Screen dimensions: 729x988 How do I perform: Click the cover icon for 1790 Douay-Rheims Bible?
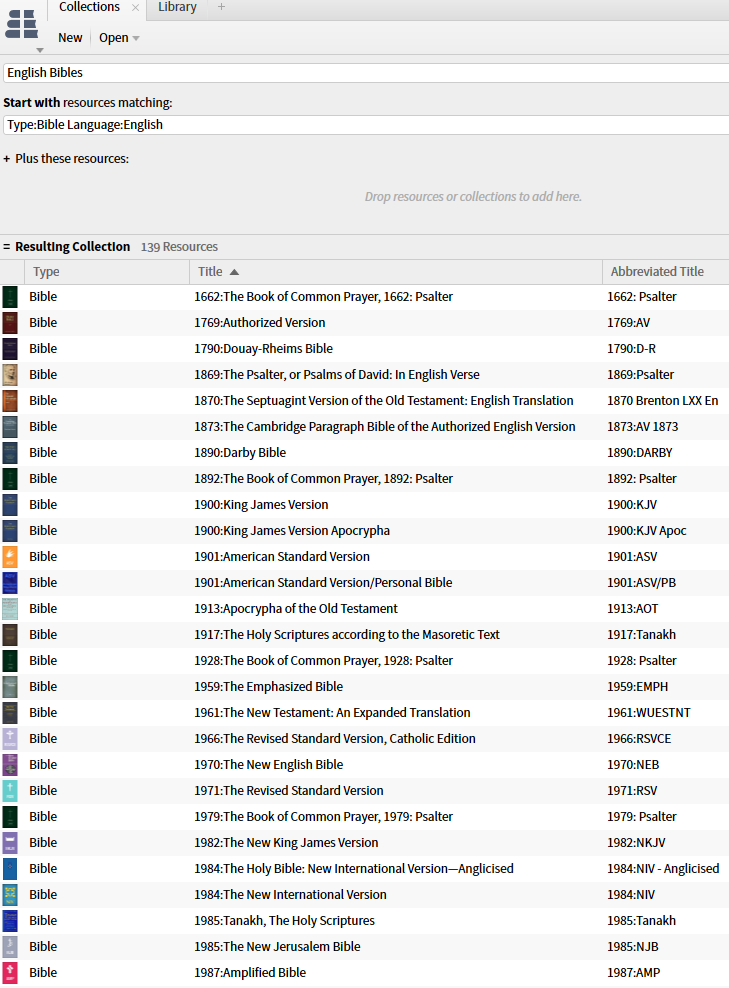click(x=10, y=348)
